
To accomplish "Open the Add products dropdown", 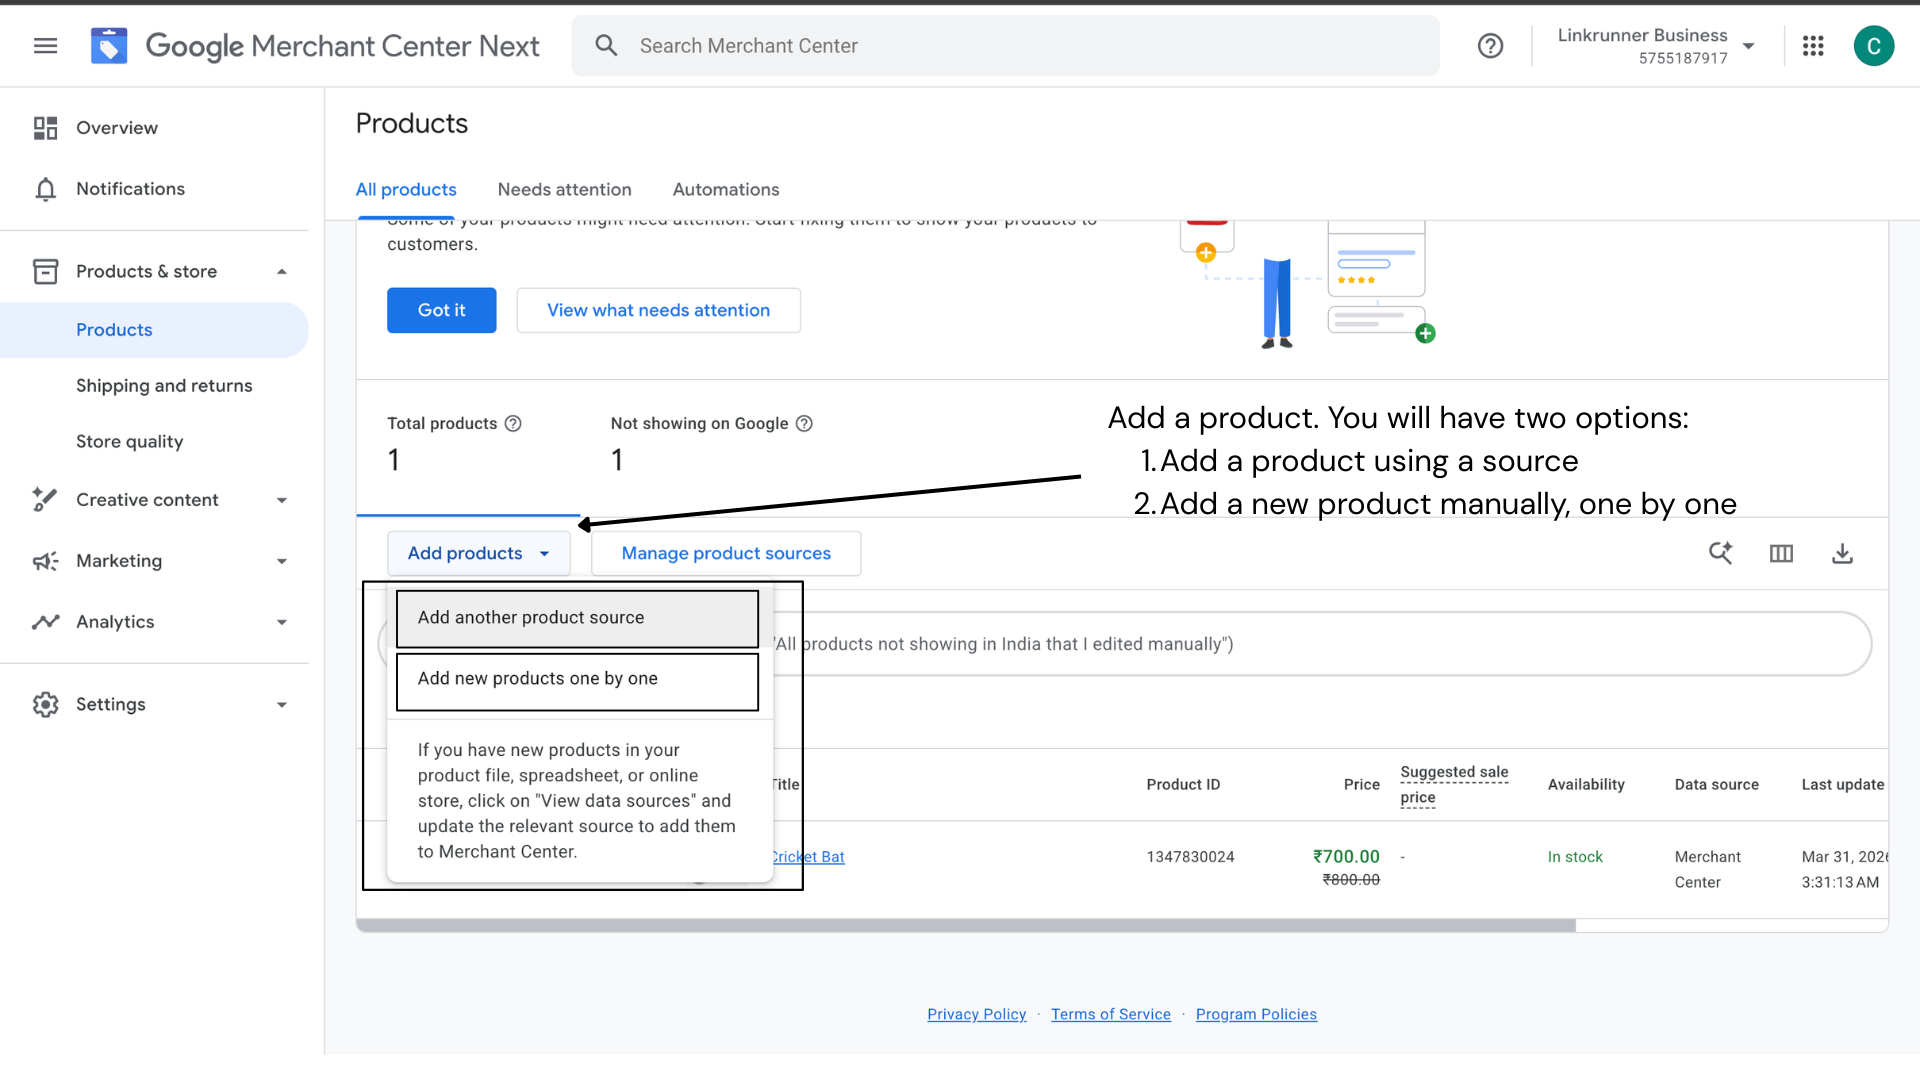I will click(478, 553).
